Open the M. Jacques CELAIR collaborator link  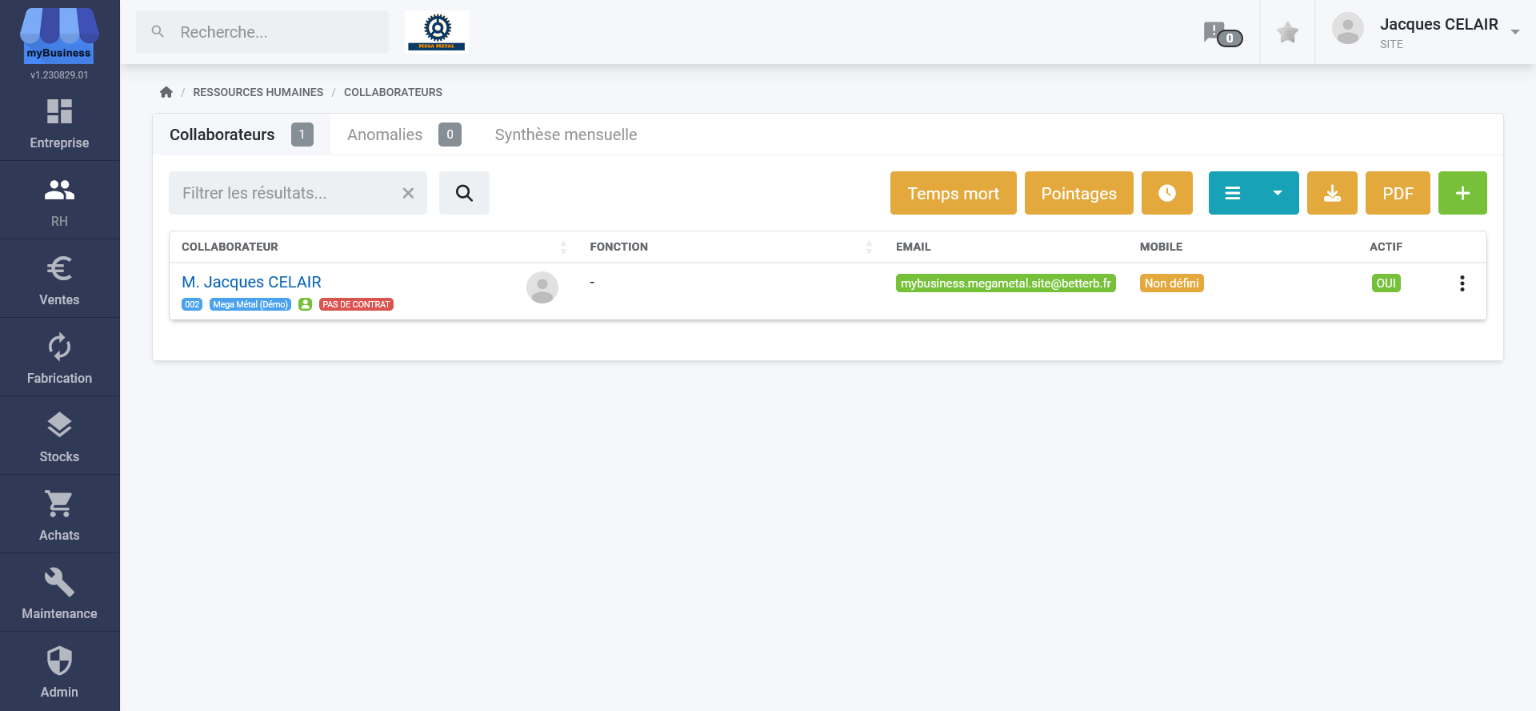click(x=252, y=282)
